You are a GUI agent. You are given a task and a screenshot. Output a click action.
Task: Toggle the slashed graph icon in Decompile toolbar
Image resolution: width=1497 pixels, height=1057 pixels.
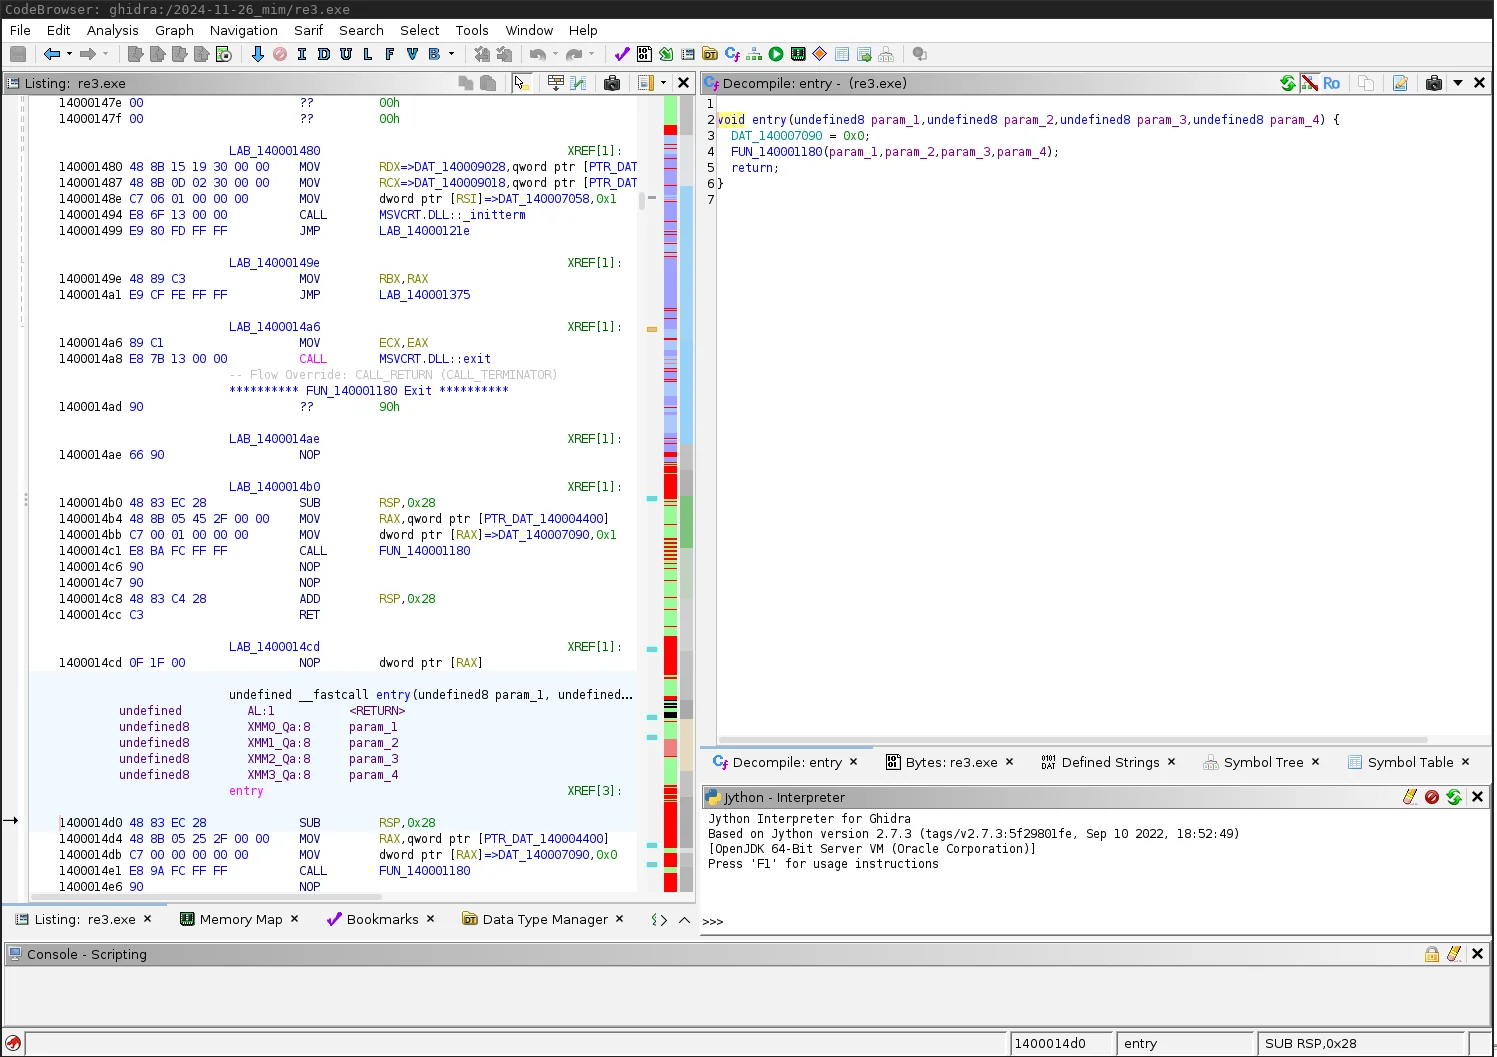click(1310, 83)
